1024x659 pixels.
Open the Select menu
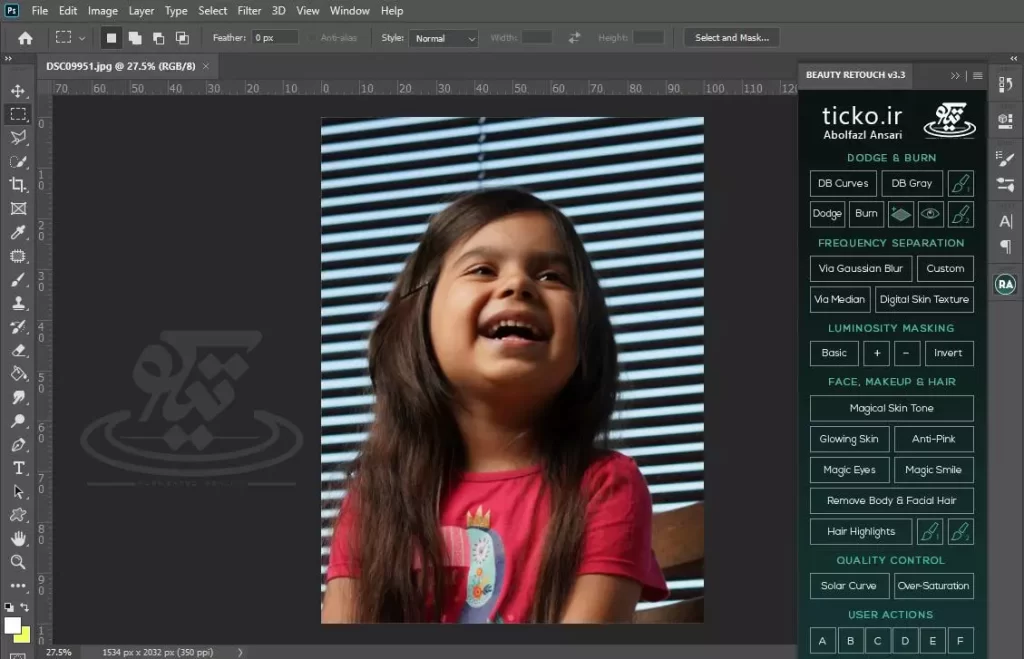212,11
